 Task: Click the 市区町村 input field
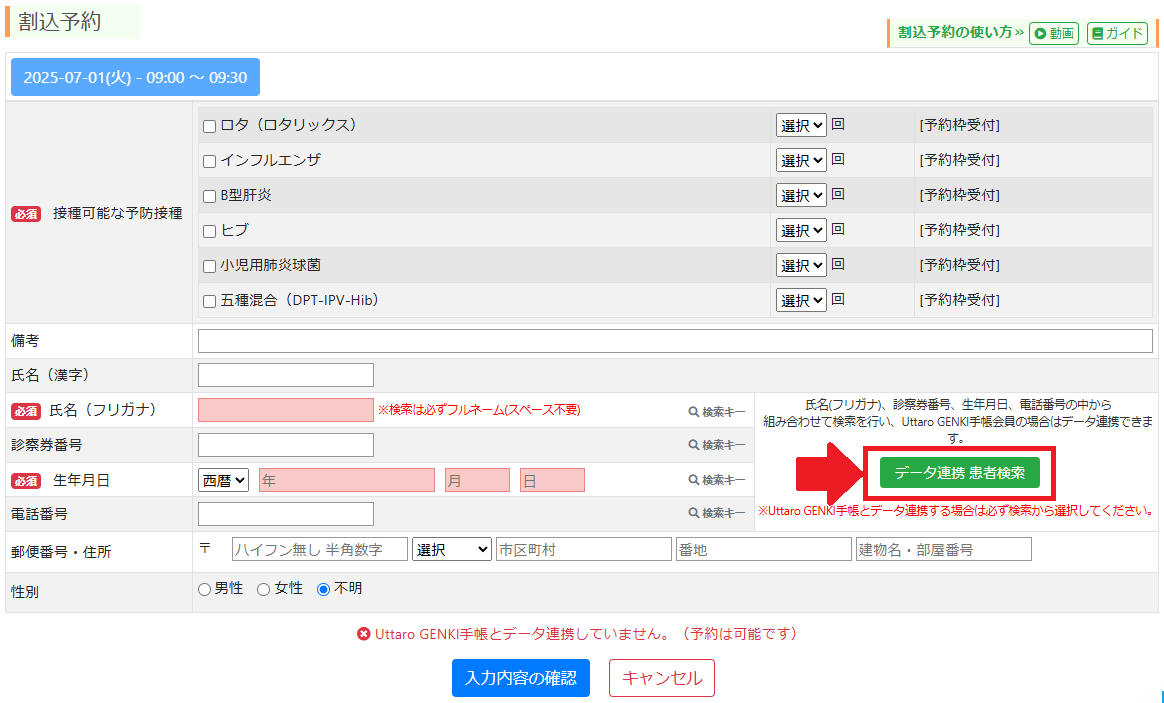click(x=584, y=549)
